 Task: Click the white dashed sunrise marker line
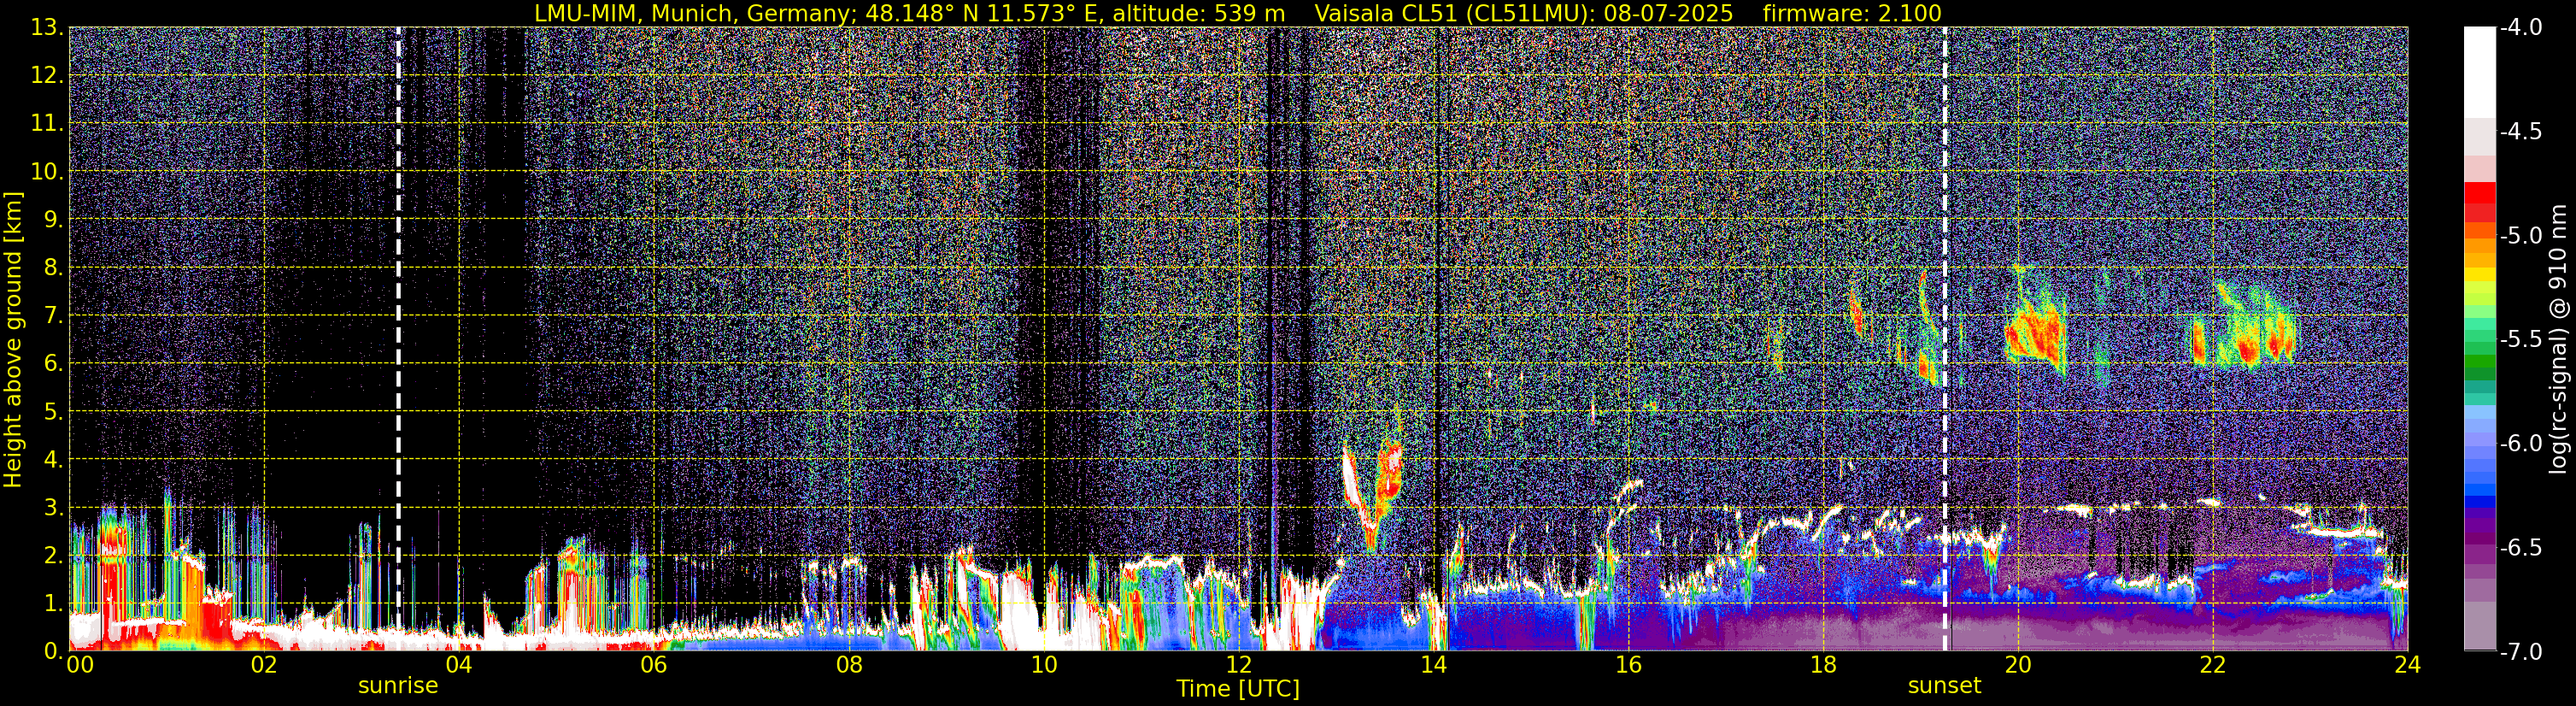point(398,300)
